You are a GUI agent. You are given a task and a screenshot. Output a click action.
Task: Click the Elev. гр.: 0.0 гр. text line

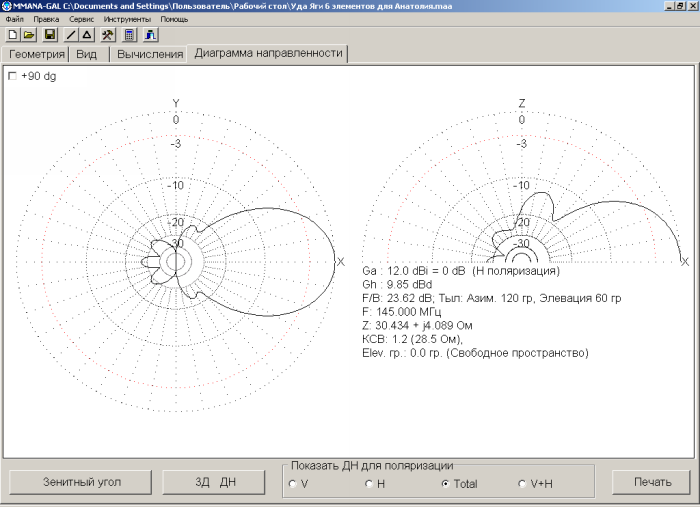pos(475,353)
